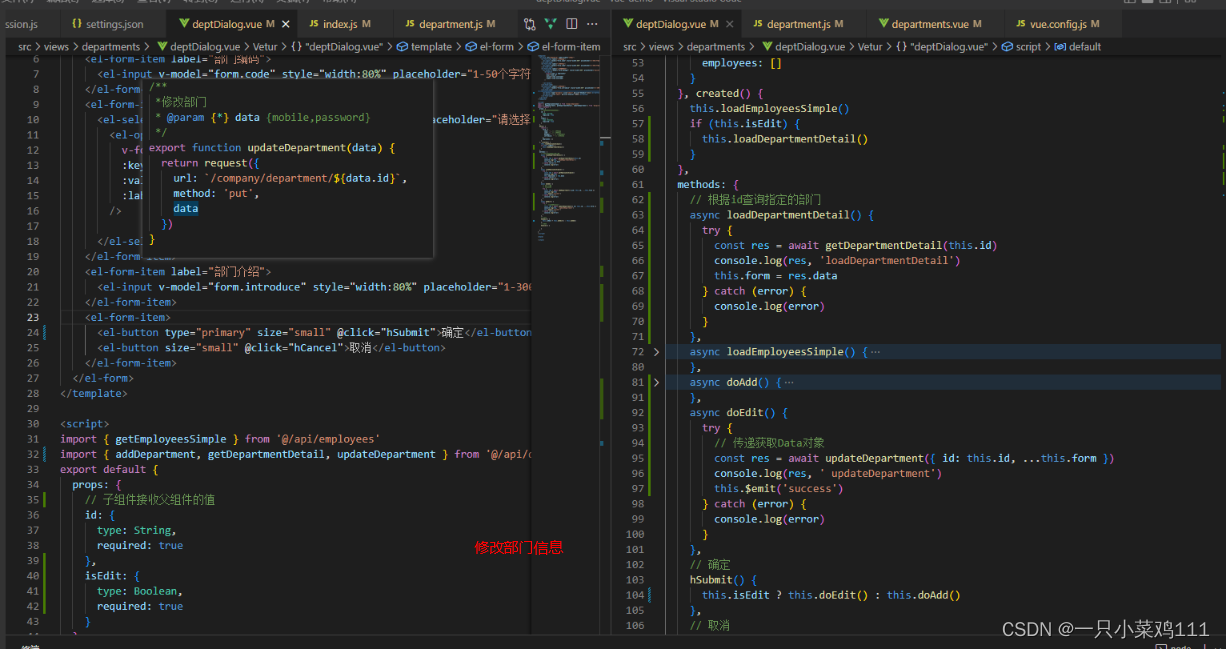The image size is (1226, 649).
Task: Expand folded loadEmployeesSimple method at line 72
Action: tap(656, 352)
